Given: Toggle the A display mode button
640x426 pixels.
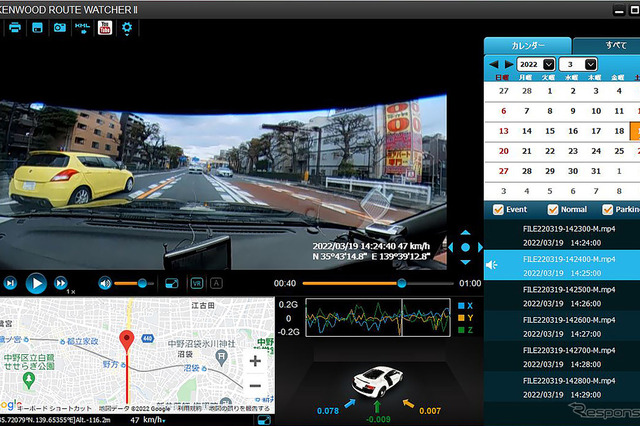Looking at the screenshot, I should pos(216,283).
